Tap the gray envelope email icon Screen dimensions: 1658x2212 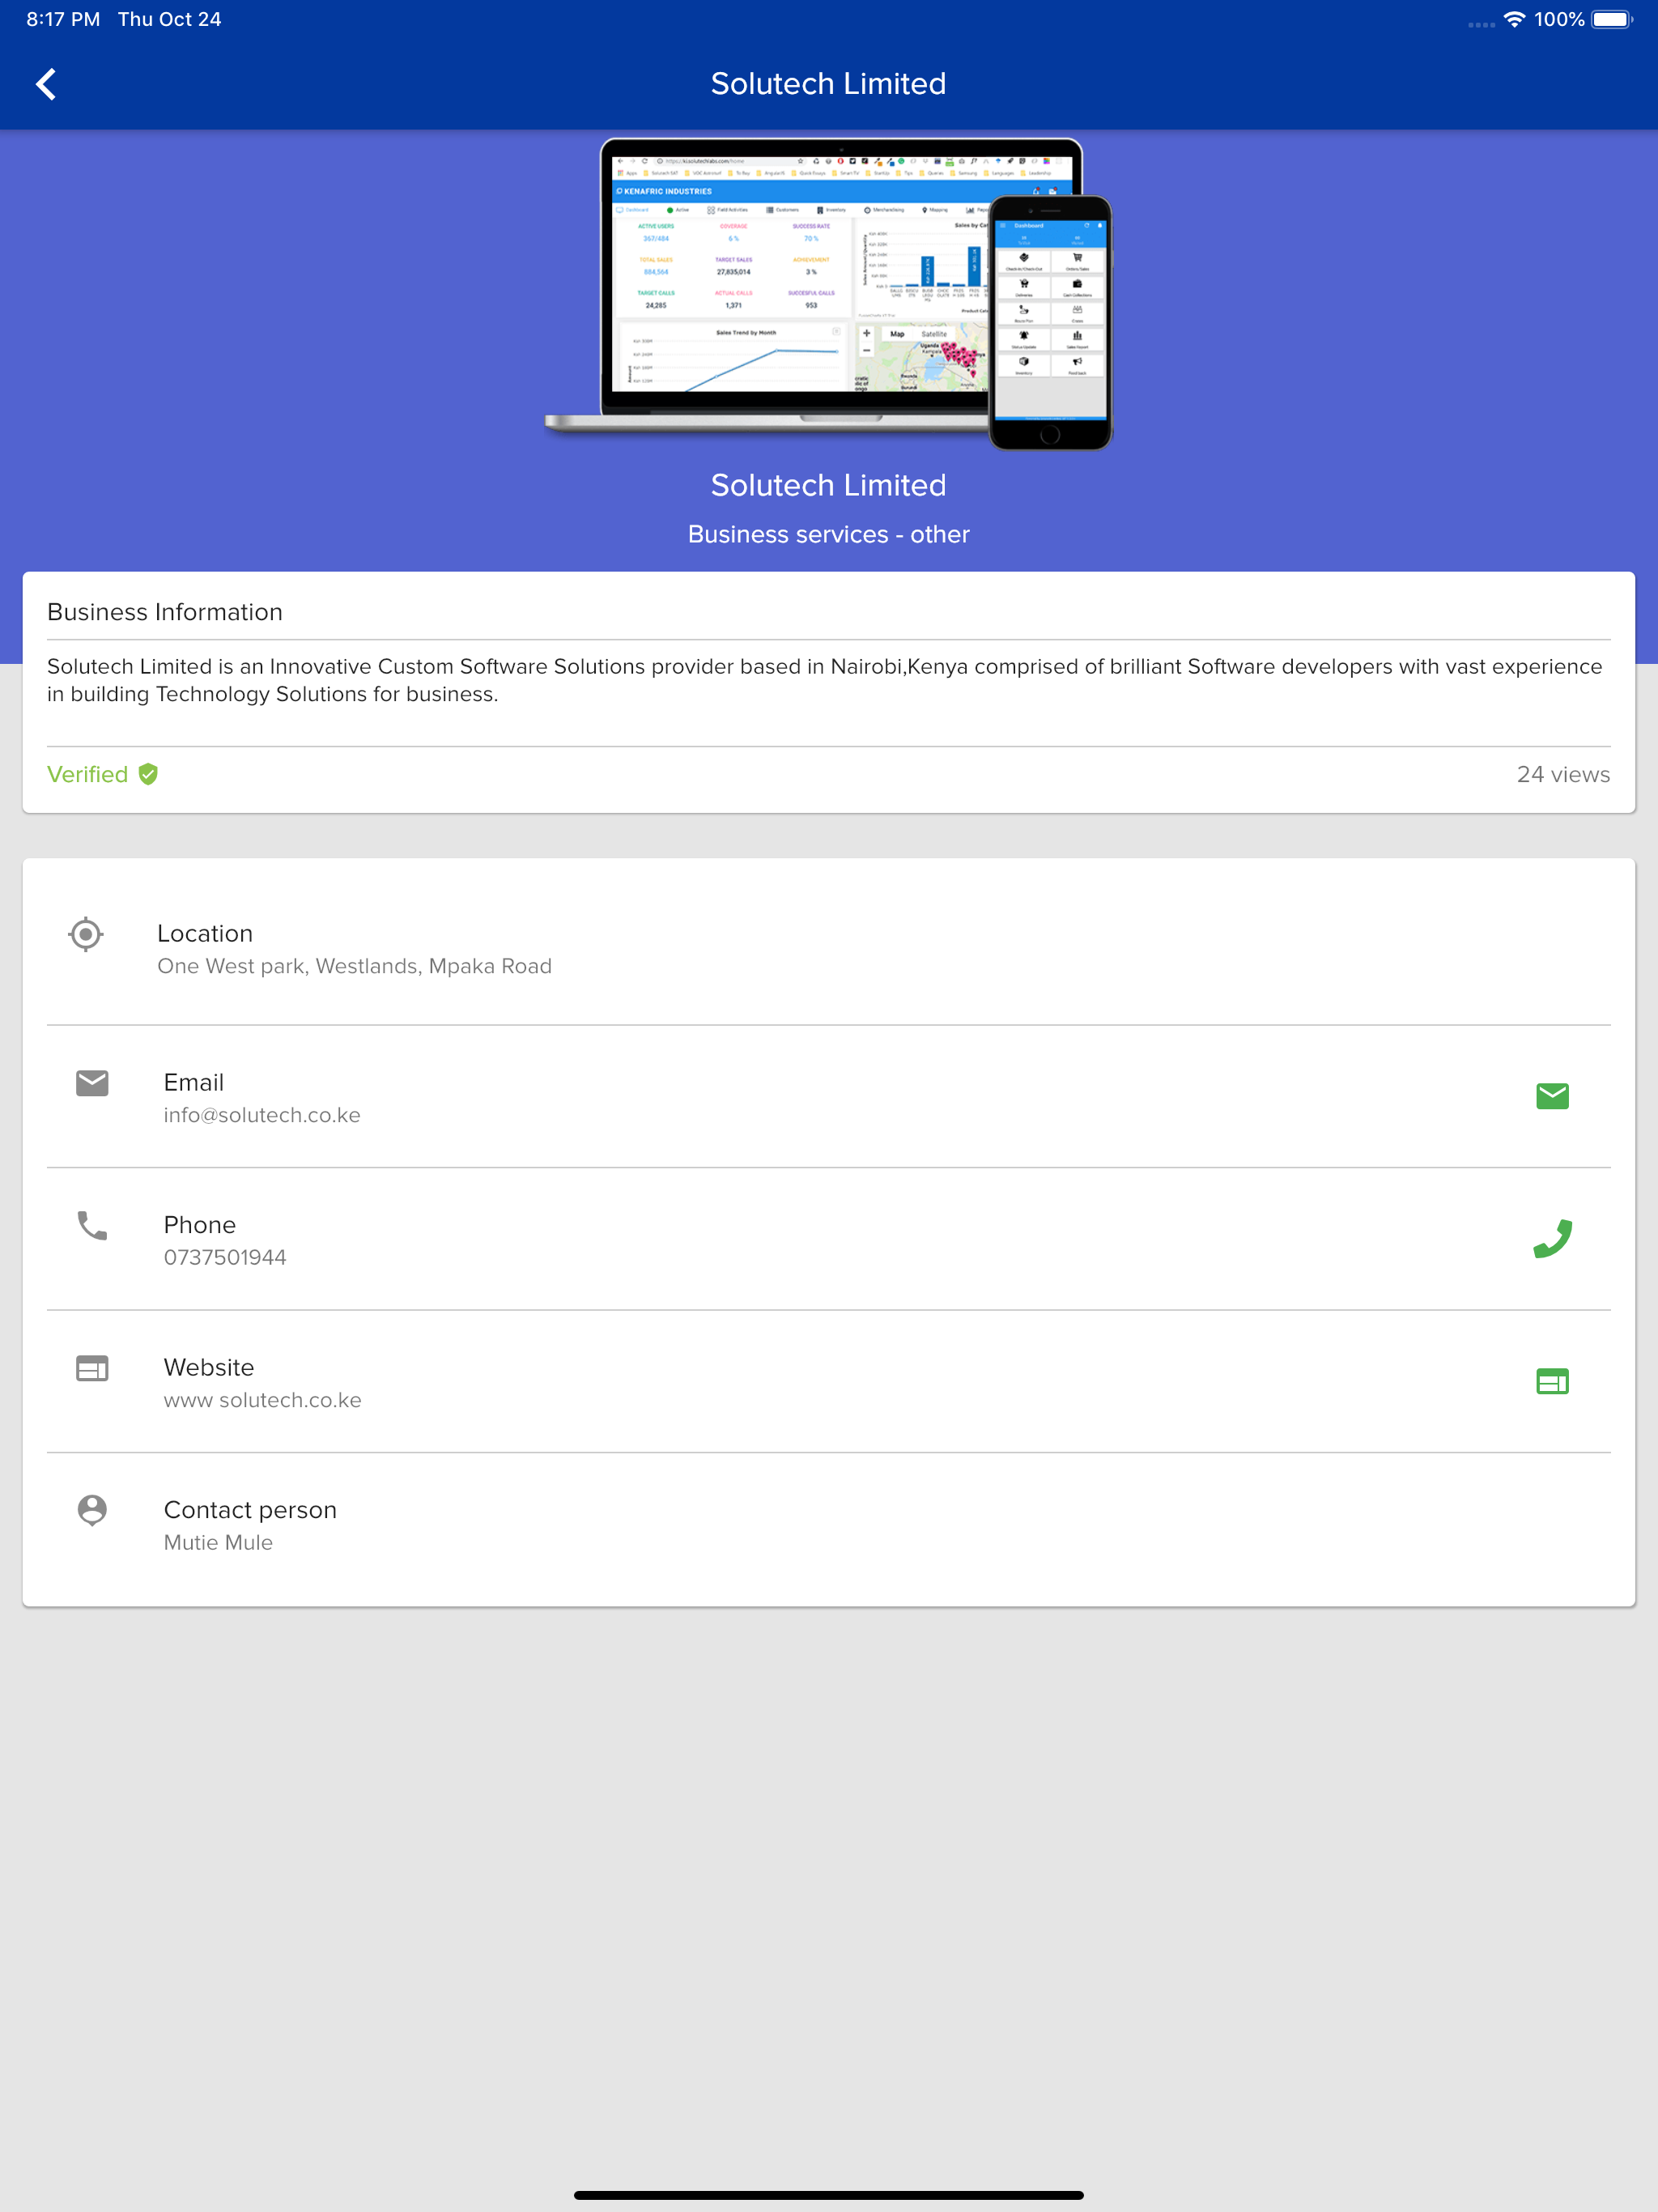coord(92,1082)
